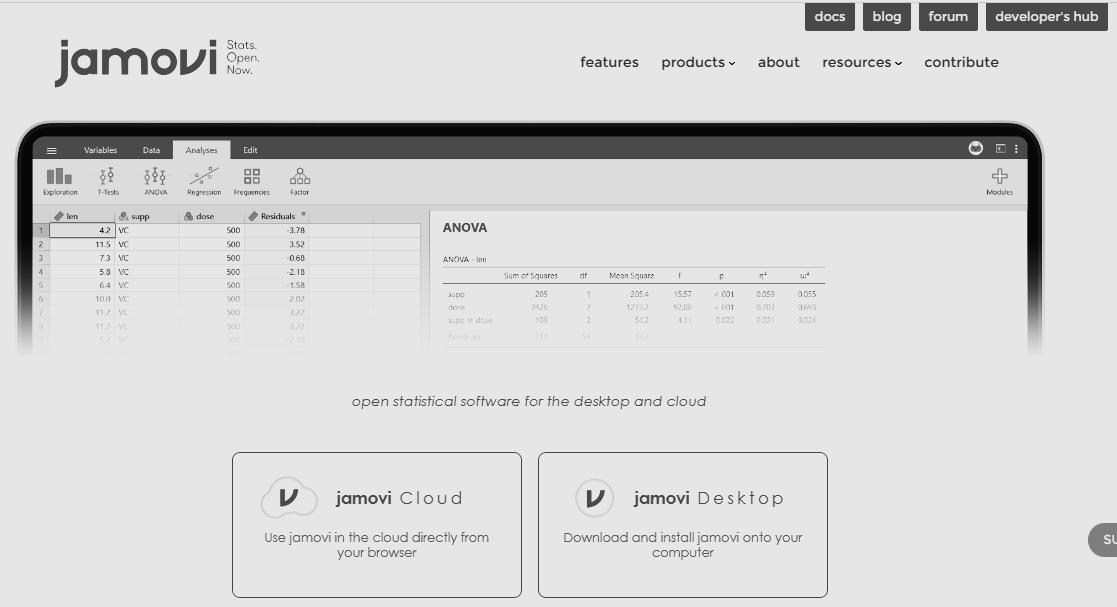This screenshot has width=1117, height=607.
Task: Click the partially visible side tab button
Action: pos(1103,539)
